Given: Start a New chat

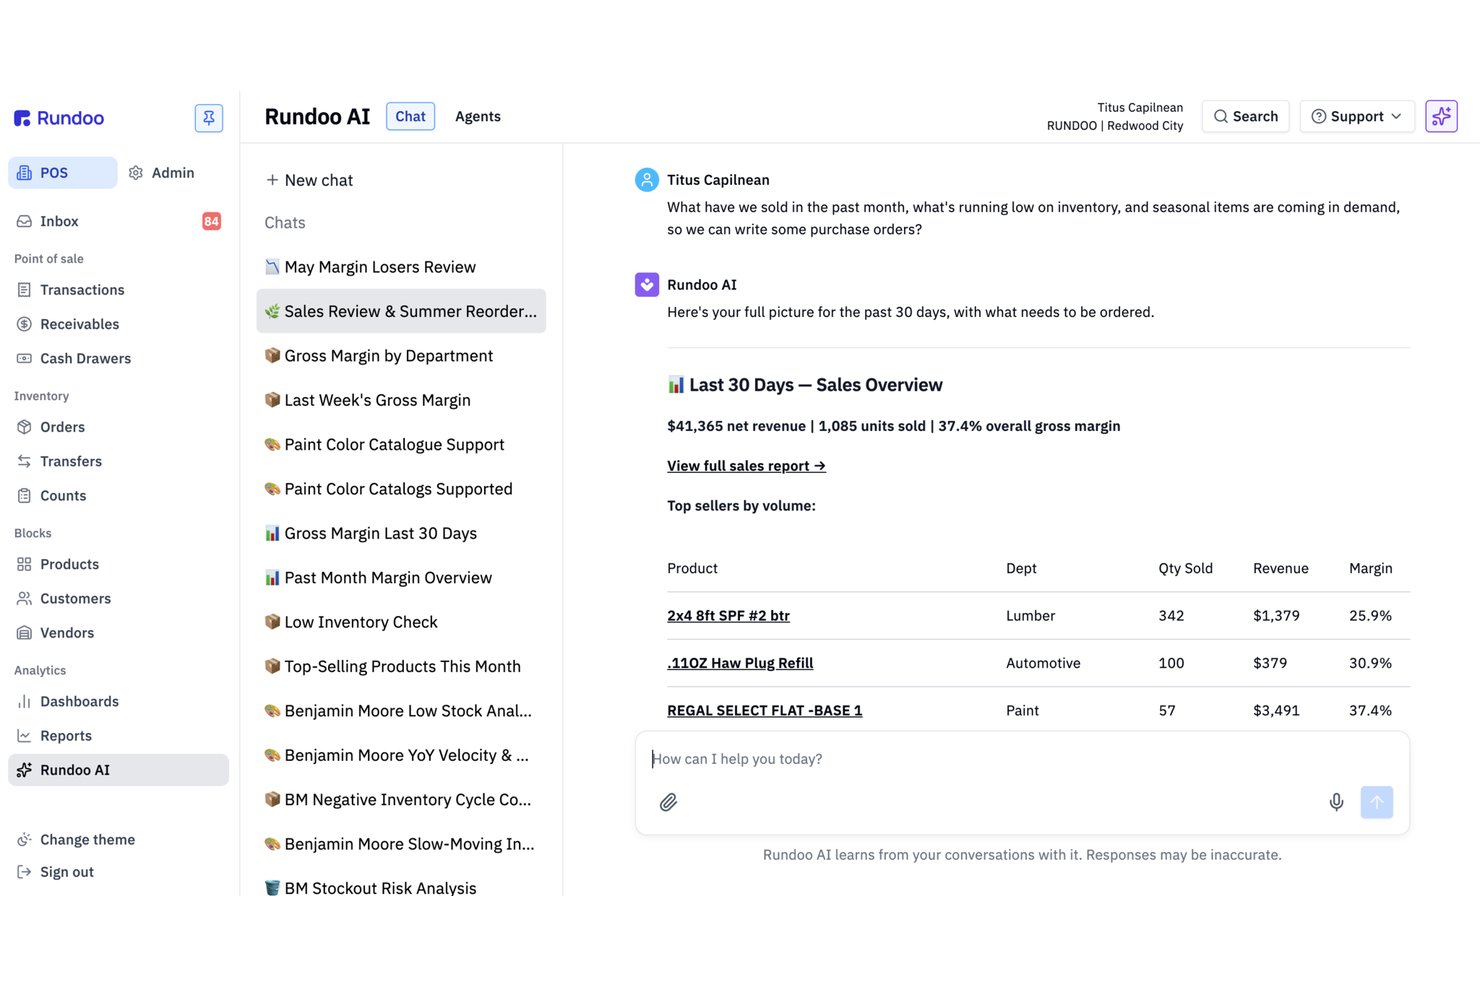Looking at the screenshot, I should coord(309,180).
